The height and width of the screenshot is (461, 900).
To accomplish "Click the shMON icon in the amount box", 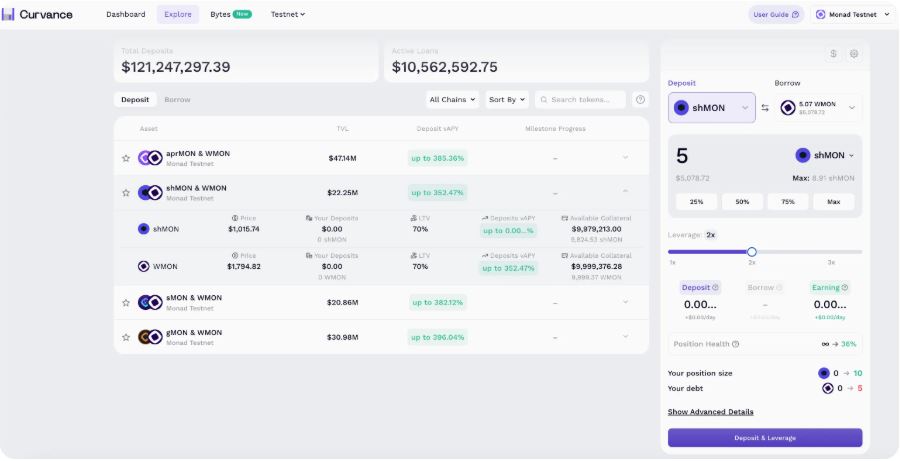I will (x=803, y=155).
